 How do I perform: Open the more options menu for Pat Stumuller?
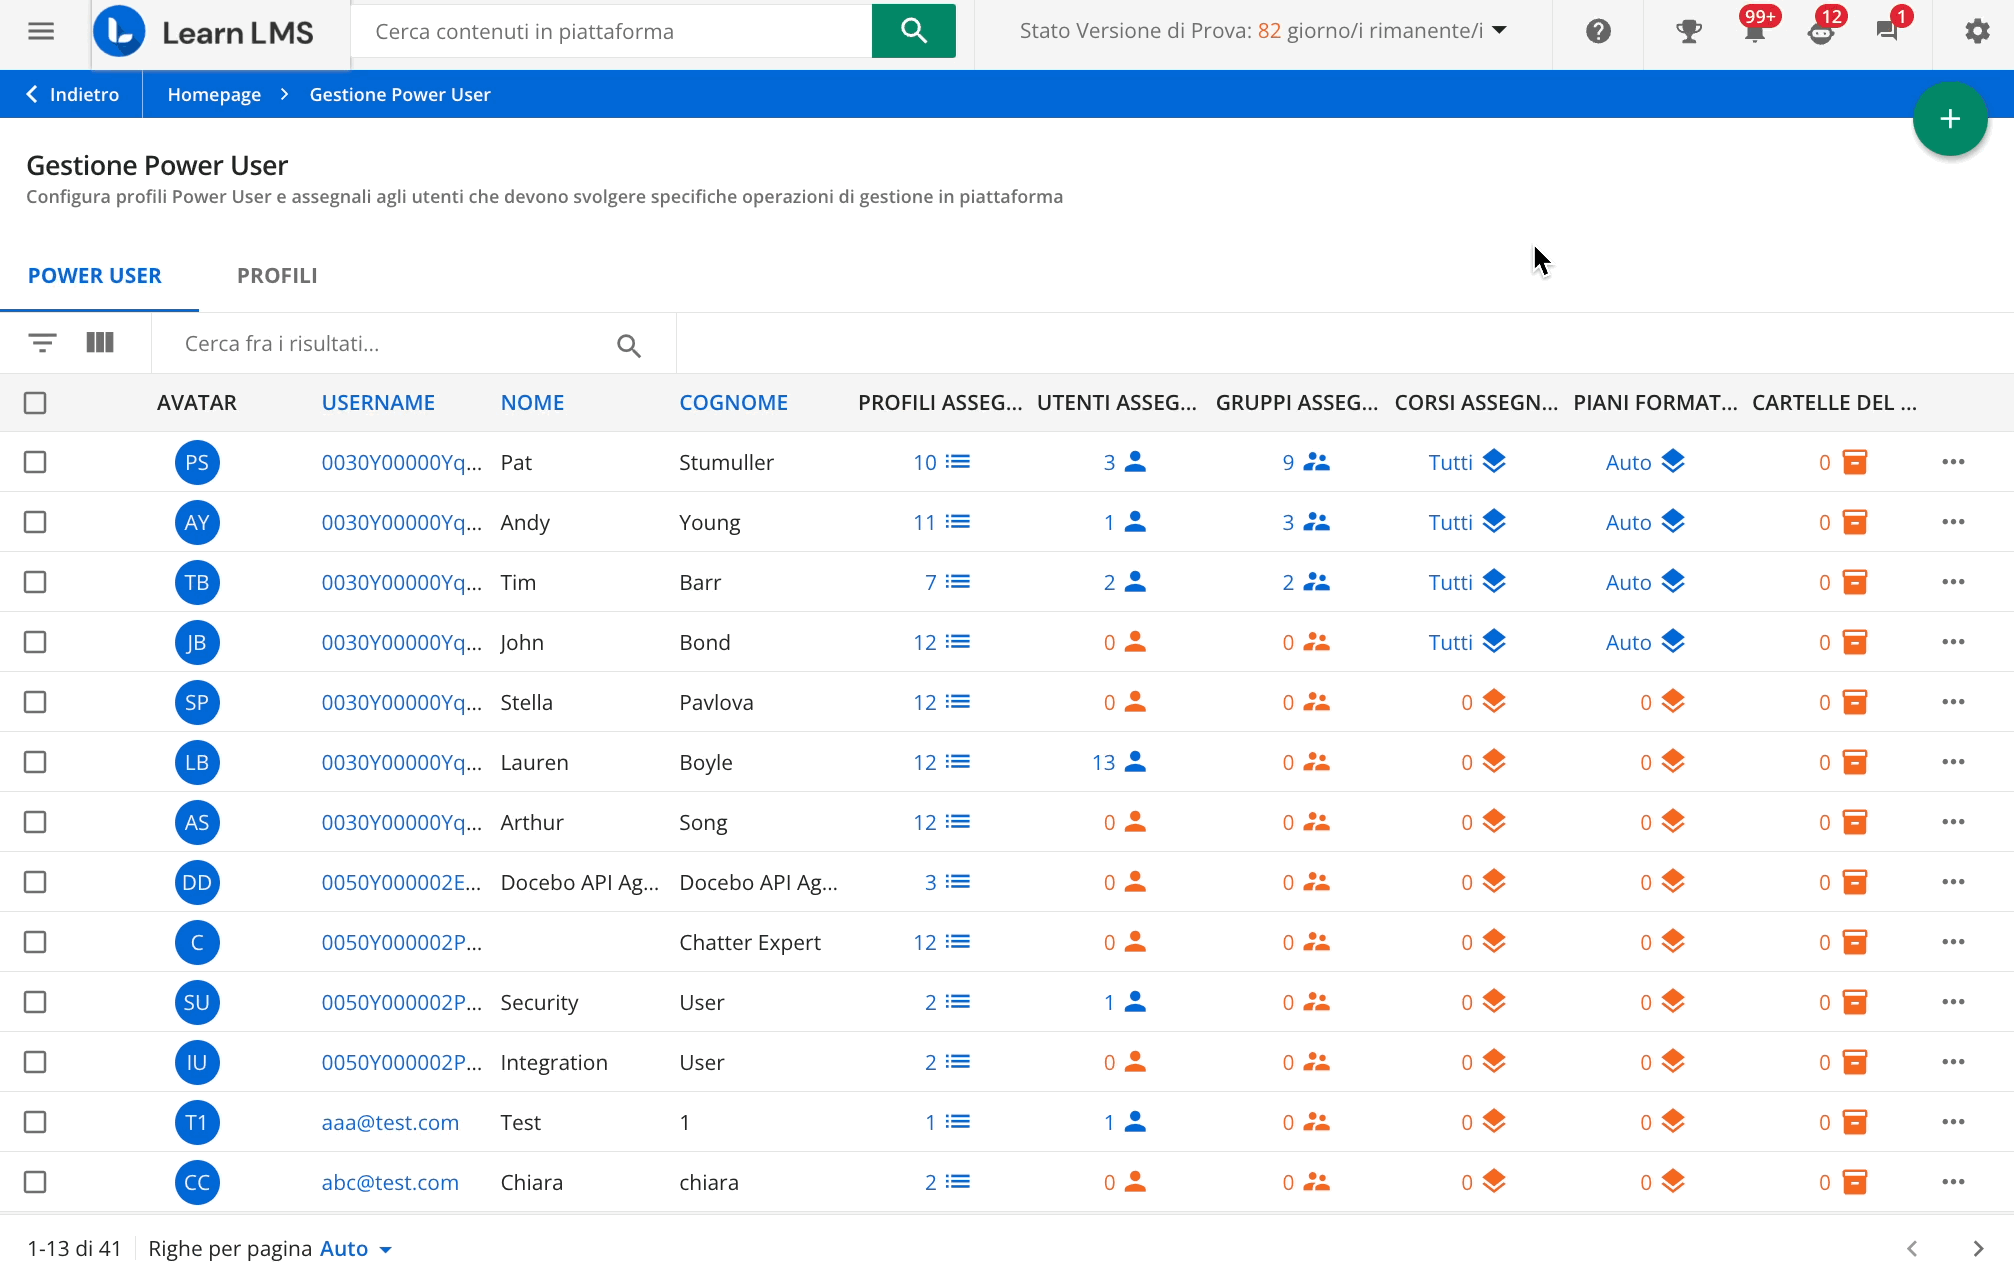point(1953,462)
